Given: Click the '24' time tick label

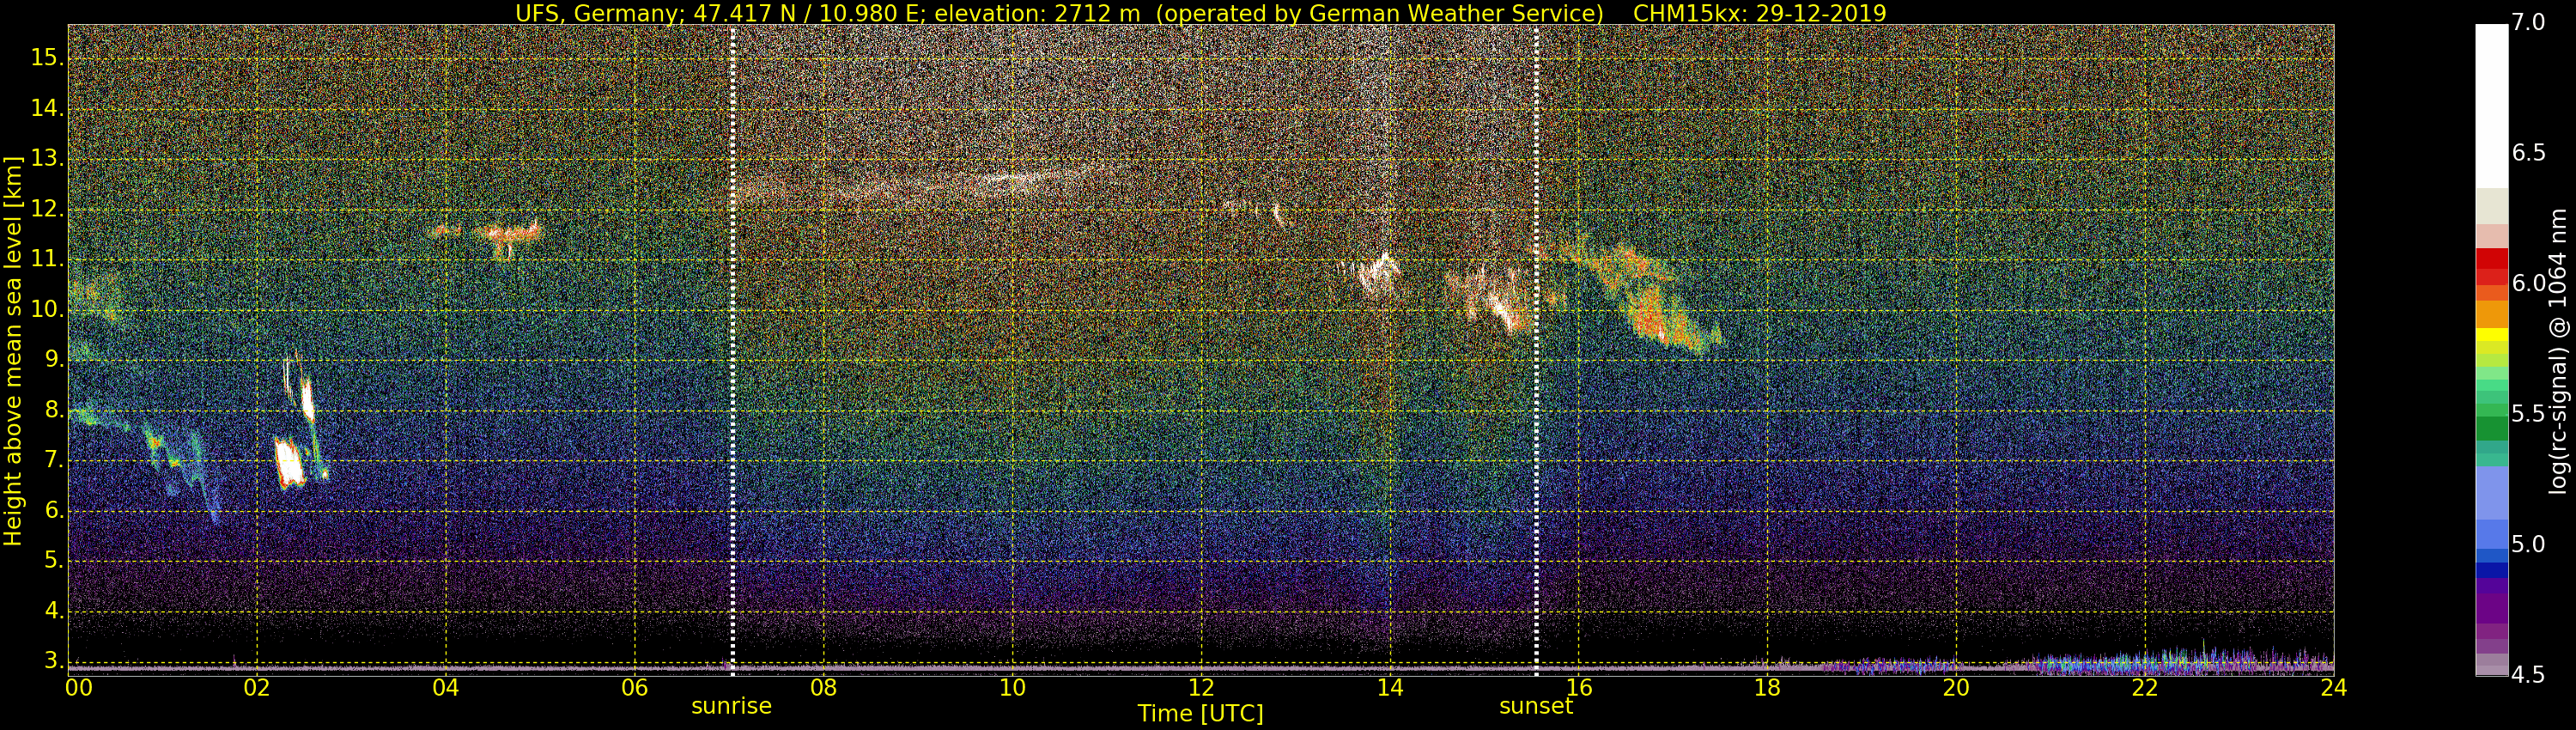Looking at the screenshot, I should click(x=2334, y=688).
